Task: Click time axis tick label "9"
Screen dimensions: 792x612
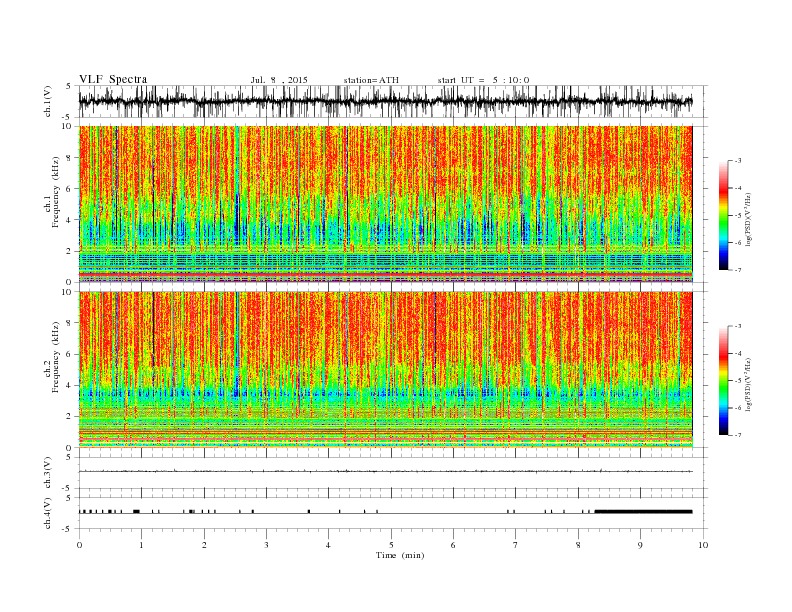Action: coord(640,545)
